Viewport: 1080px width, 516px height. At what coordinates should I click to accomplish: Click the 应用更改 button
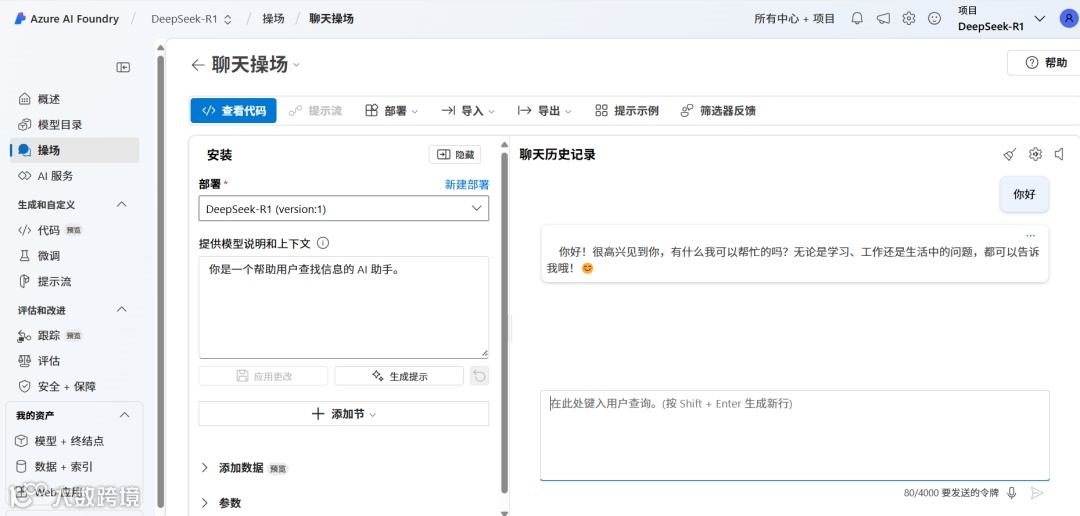click(263, 376)
